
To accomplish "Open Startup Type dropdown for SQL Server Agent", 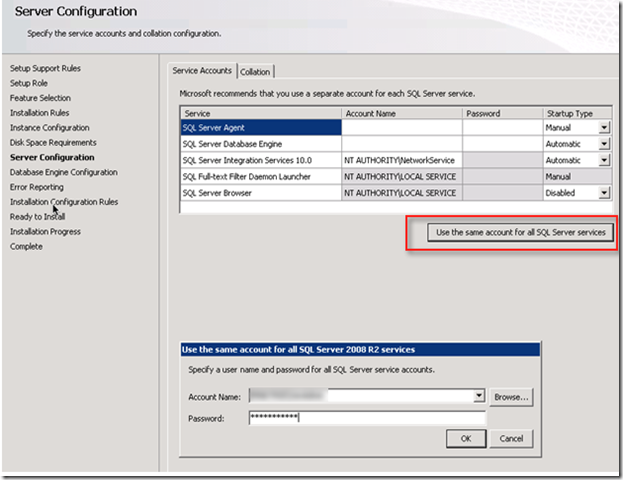I will [604, 128].
